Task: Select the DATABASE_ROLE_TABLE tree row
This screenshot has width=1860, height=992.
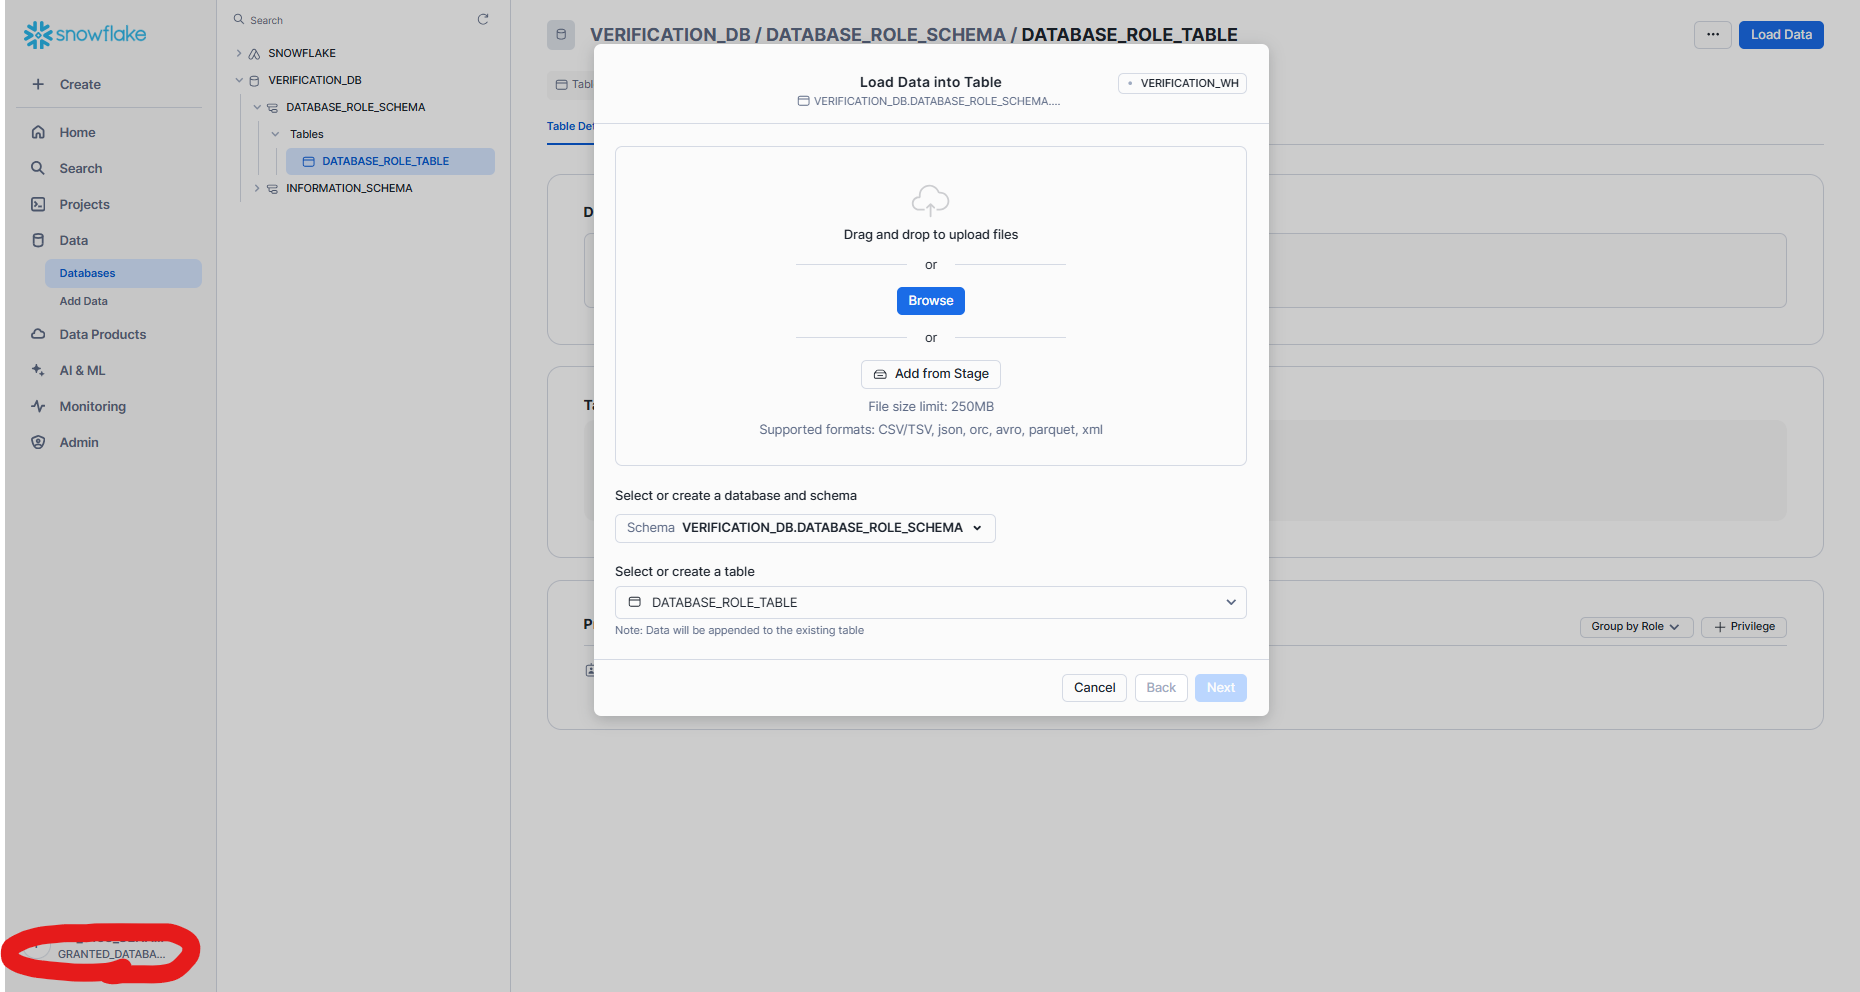Action: click(390, 161)
